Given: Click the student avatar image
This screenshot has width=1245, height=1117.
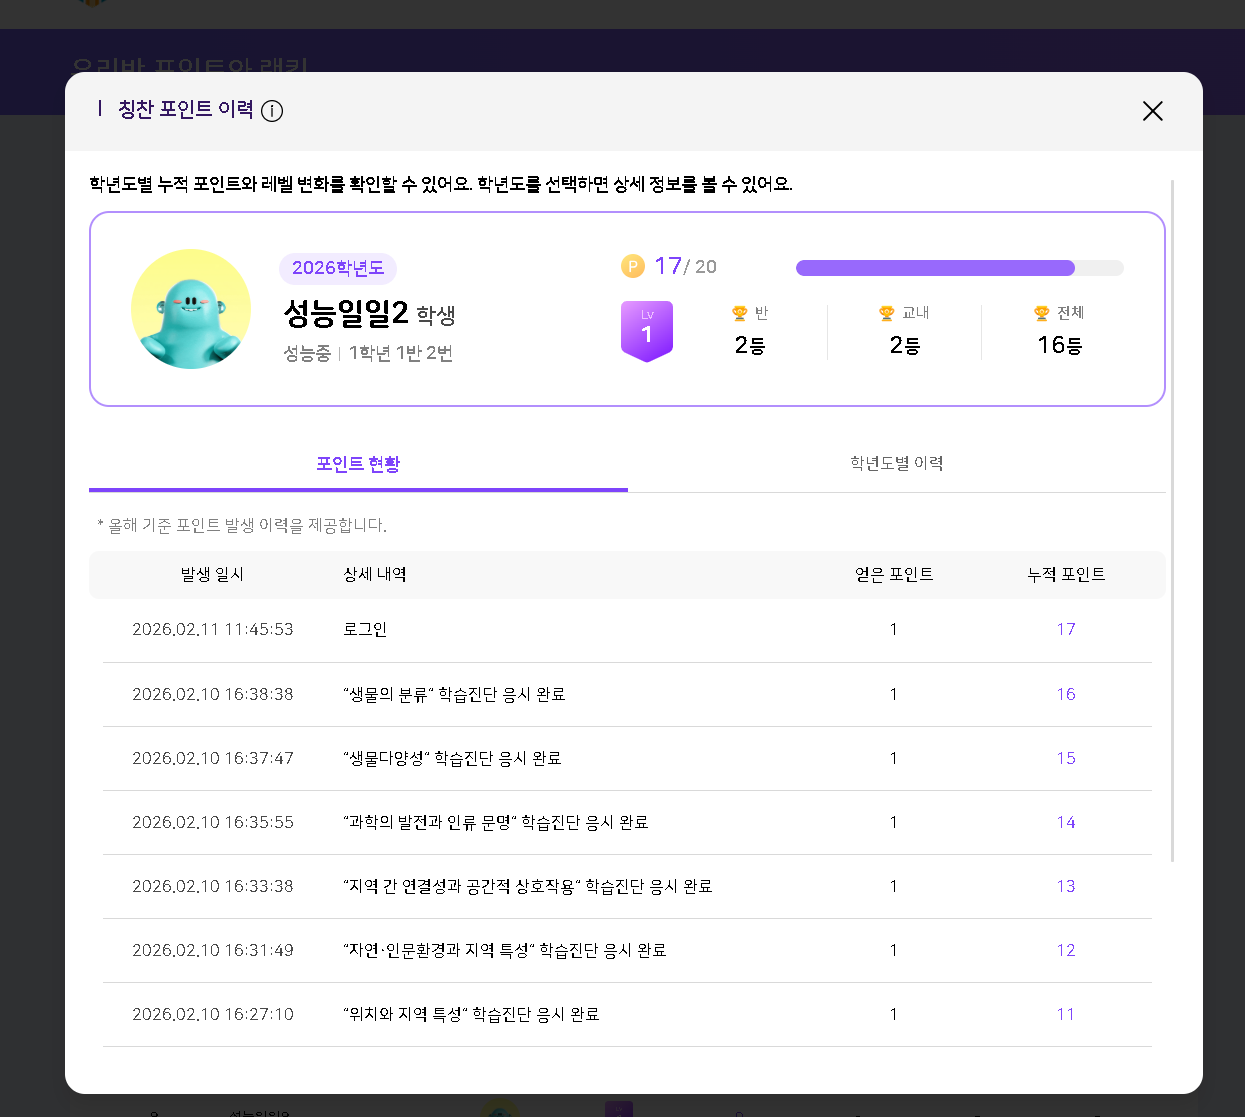Looking at the screenshot, I should click(191, 309).
